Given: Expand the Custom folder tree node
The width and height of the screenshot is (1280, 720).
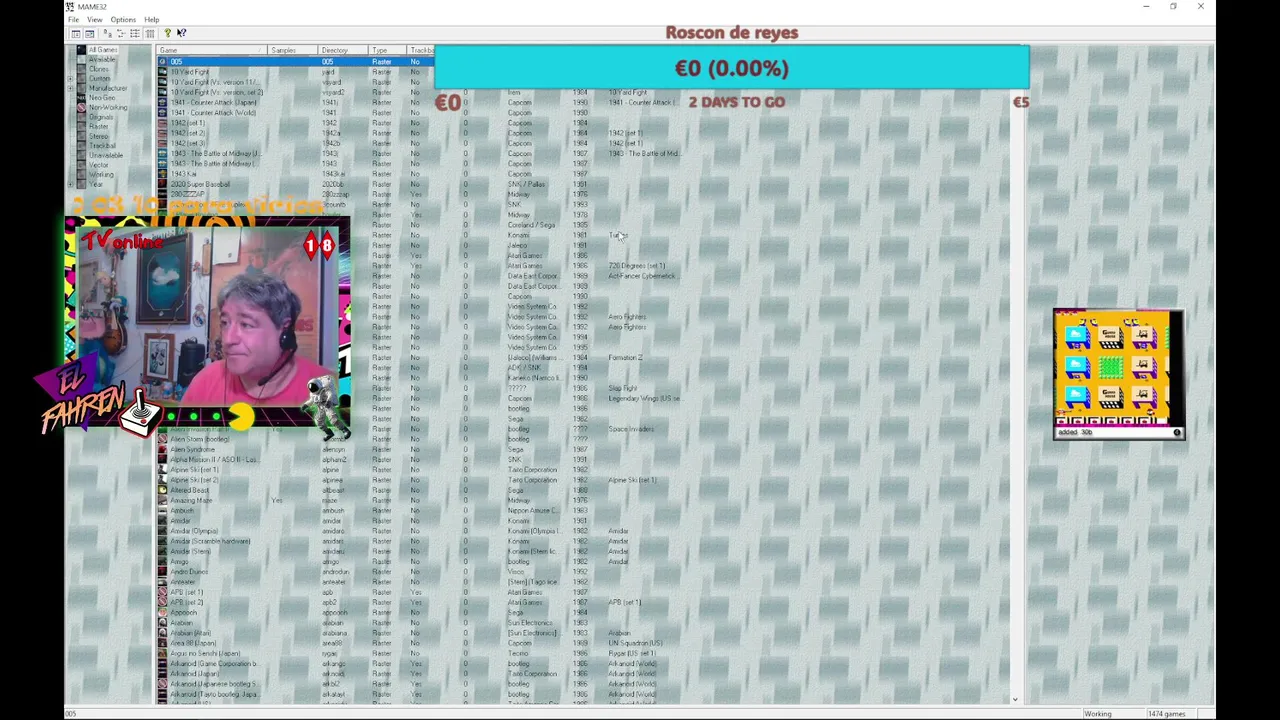Looking at the screenshot, I should coord(70,79).
